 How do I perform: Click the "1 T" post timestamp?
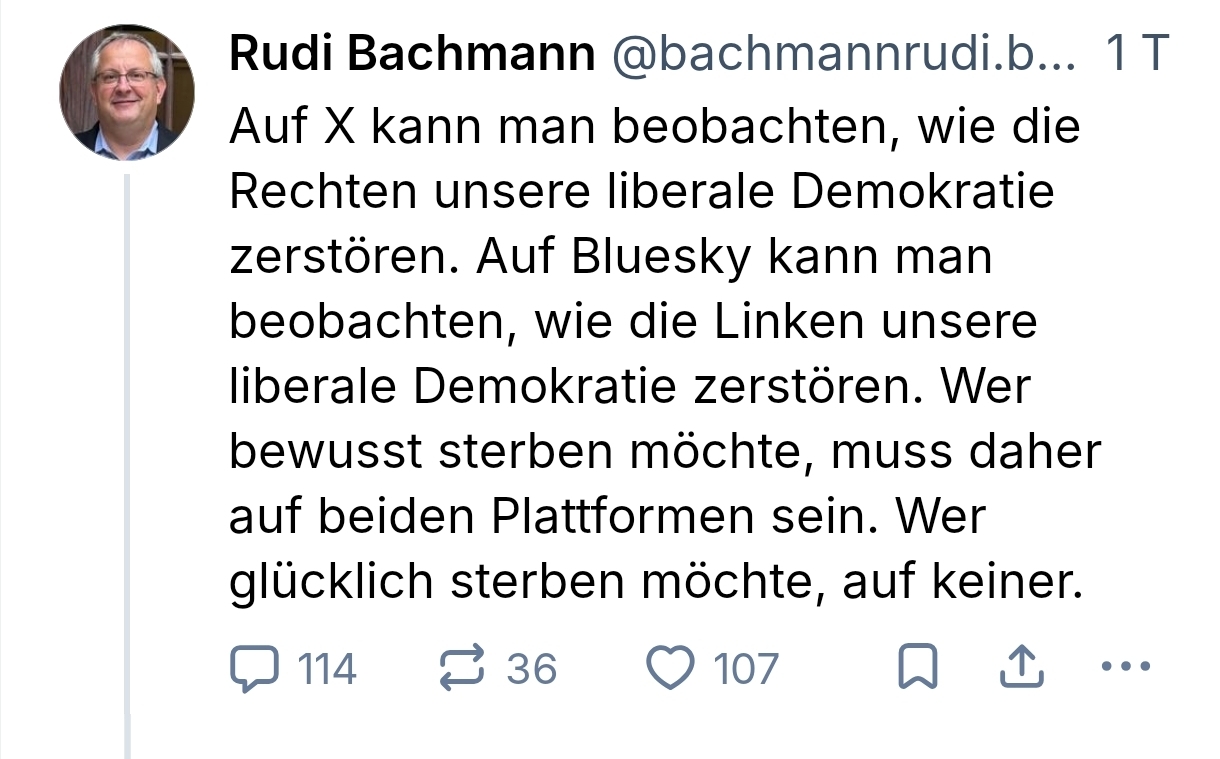coord(1137,56)
